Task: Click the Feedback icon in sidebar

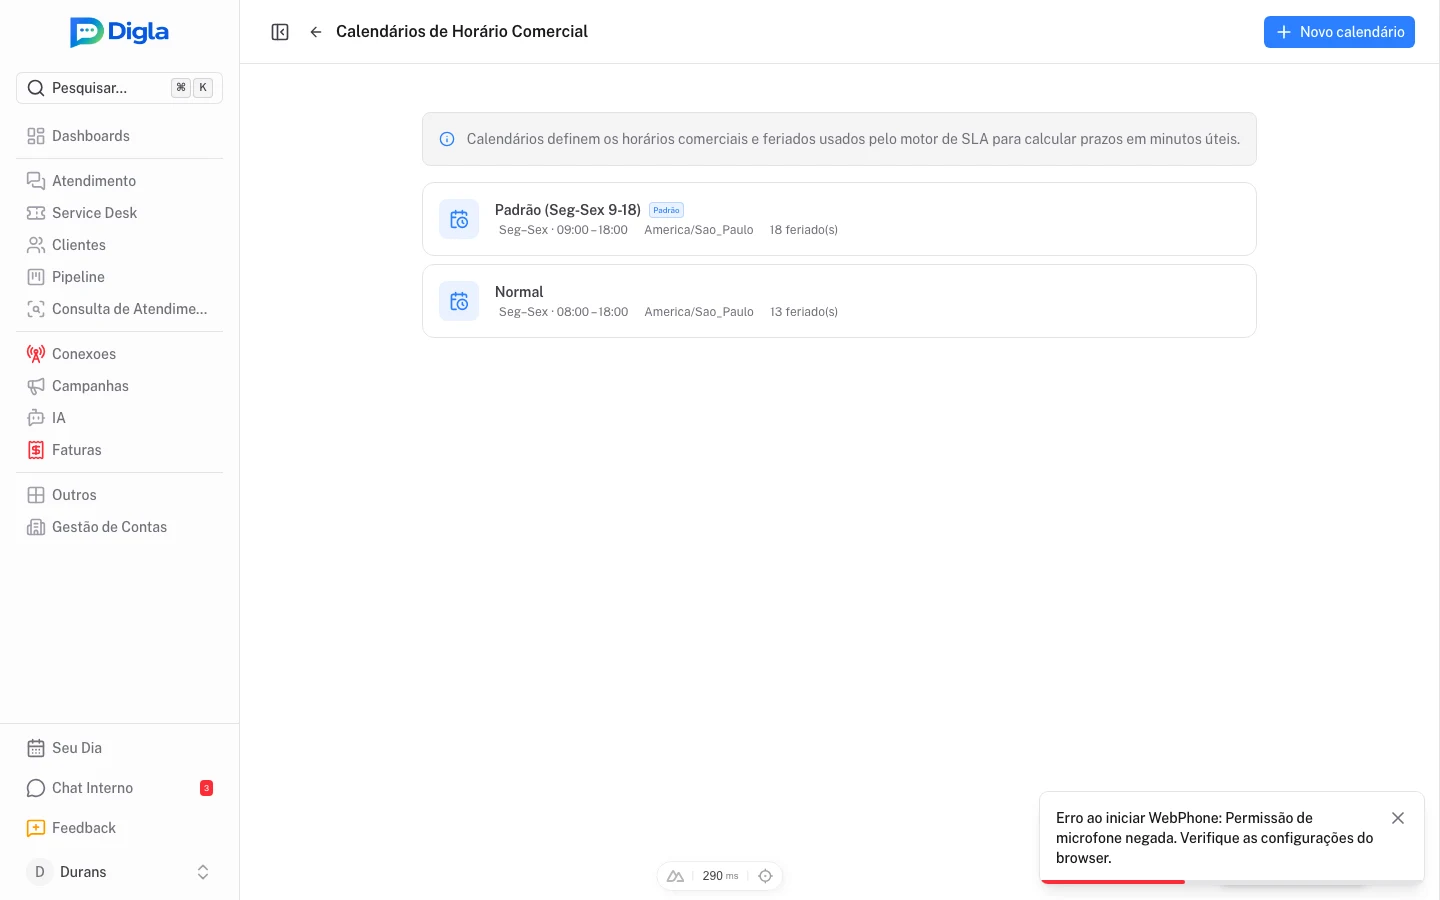Action: pyautogui.click(x=36, y=828)
